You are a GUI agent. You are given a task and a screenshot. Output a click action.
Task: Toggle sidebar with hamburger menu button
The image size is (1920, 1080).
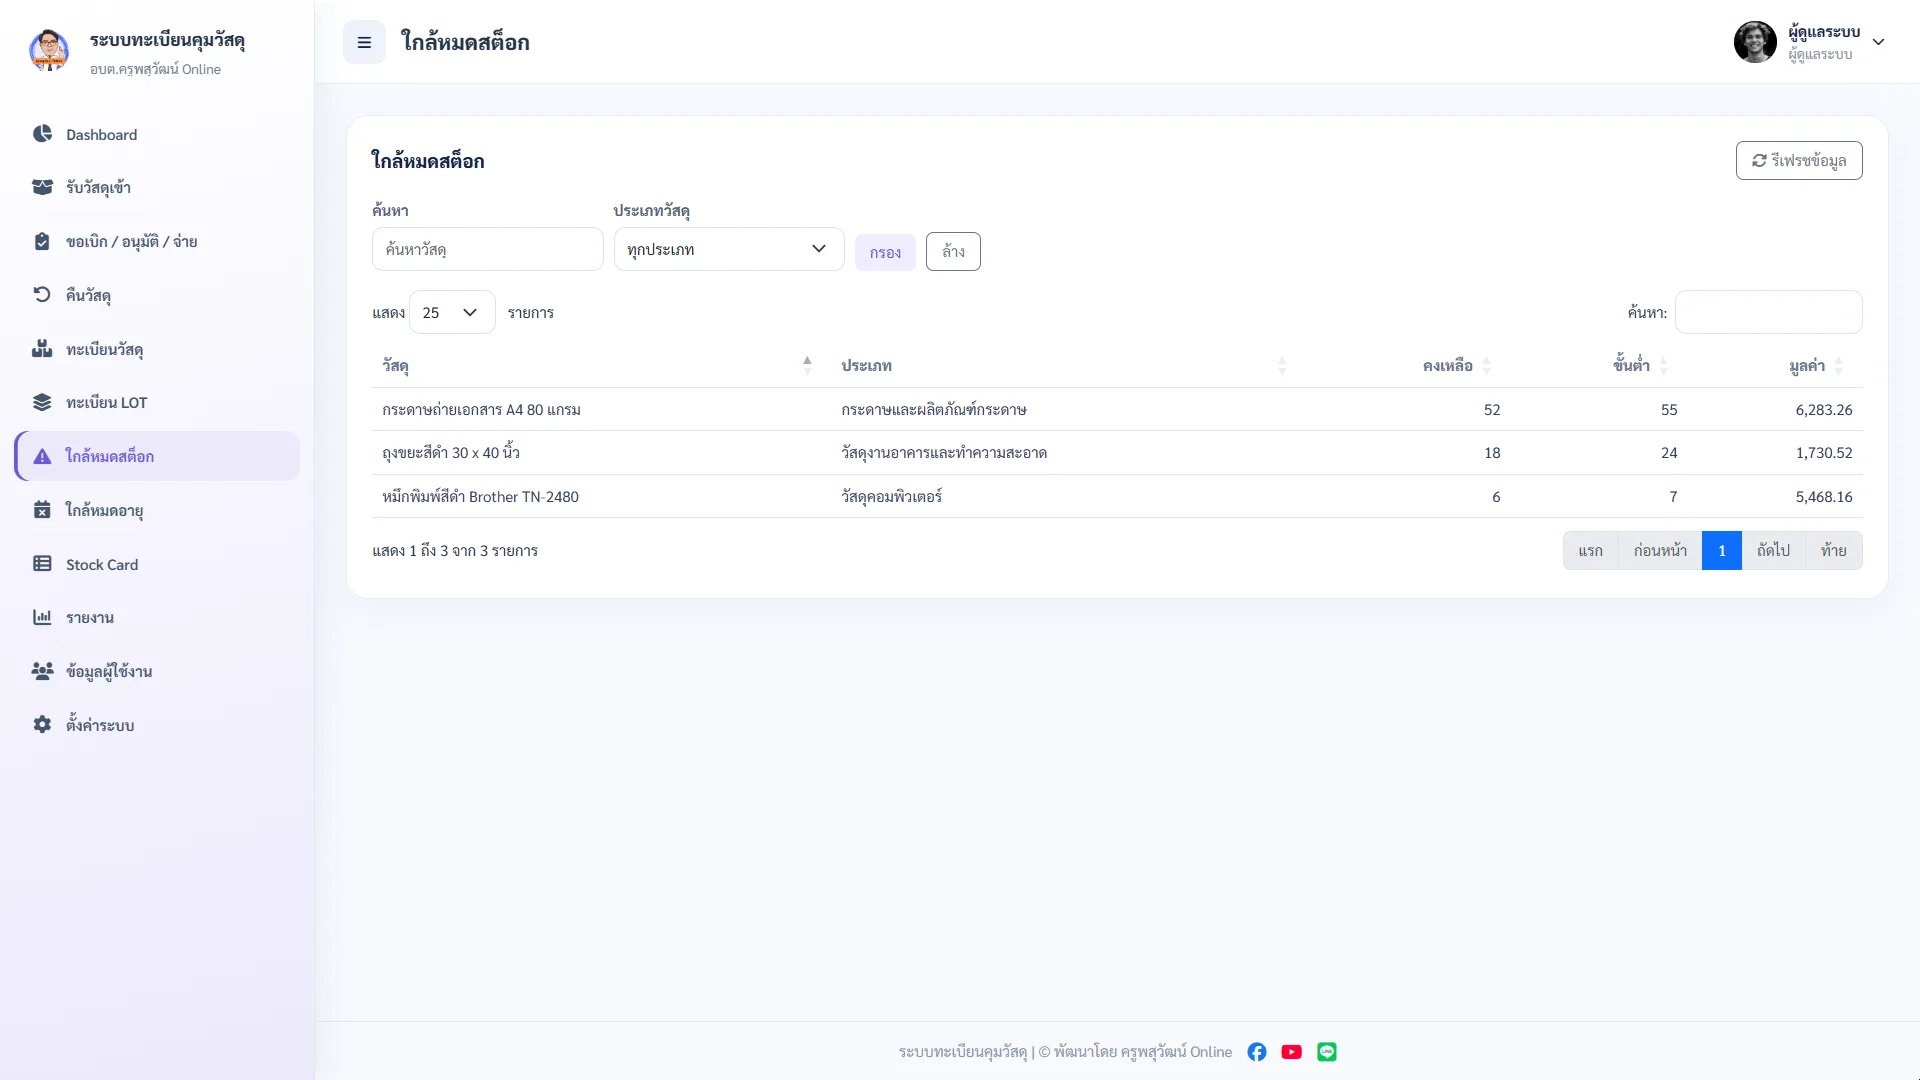click(364, 42)
